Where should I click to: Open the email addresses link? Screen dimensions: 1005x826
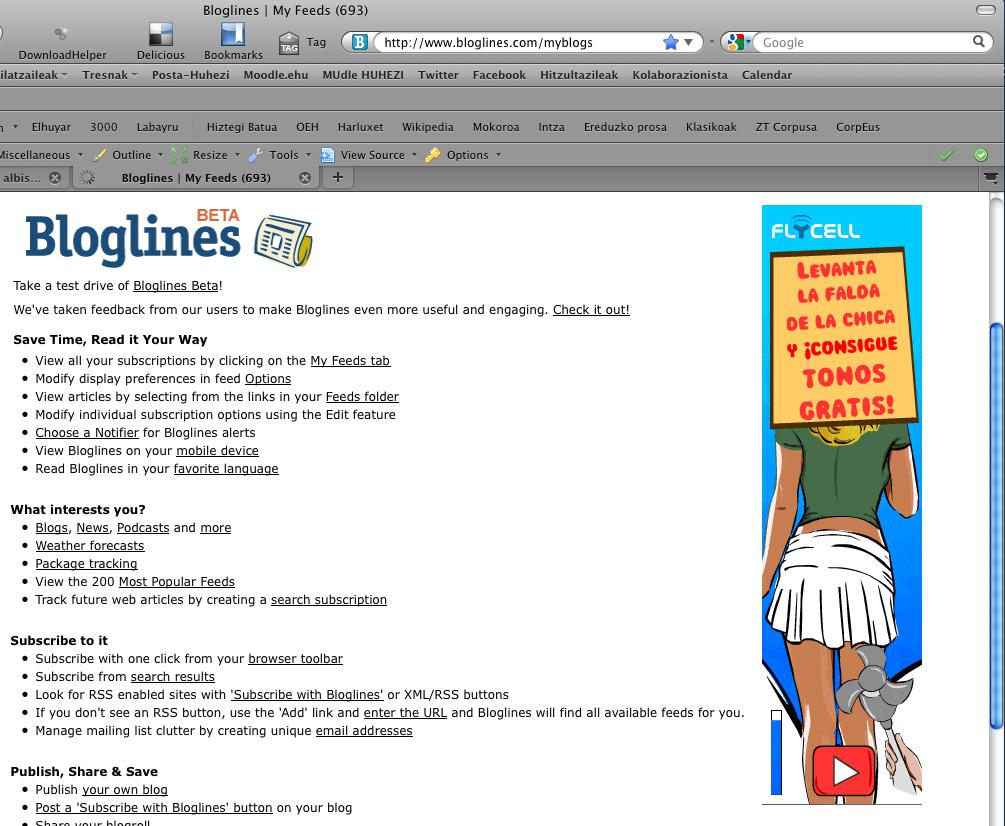(363, 731)
